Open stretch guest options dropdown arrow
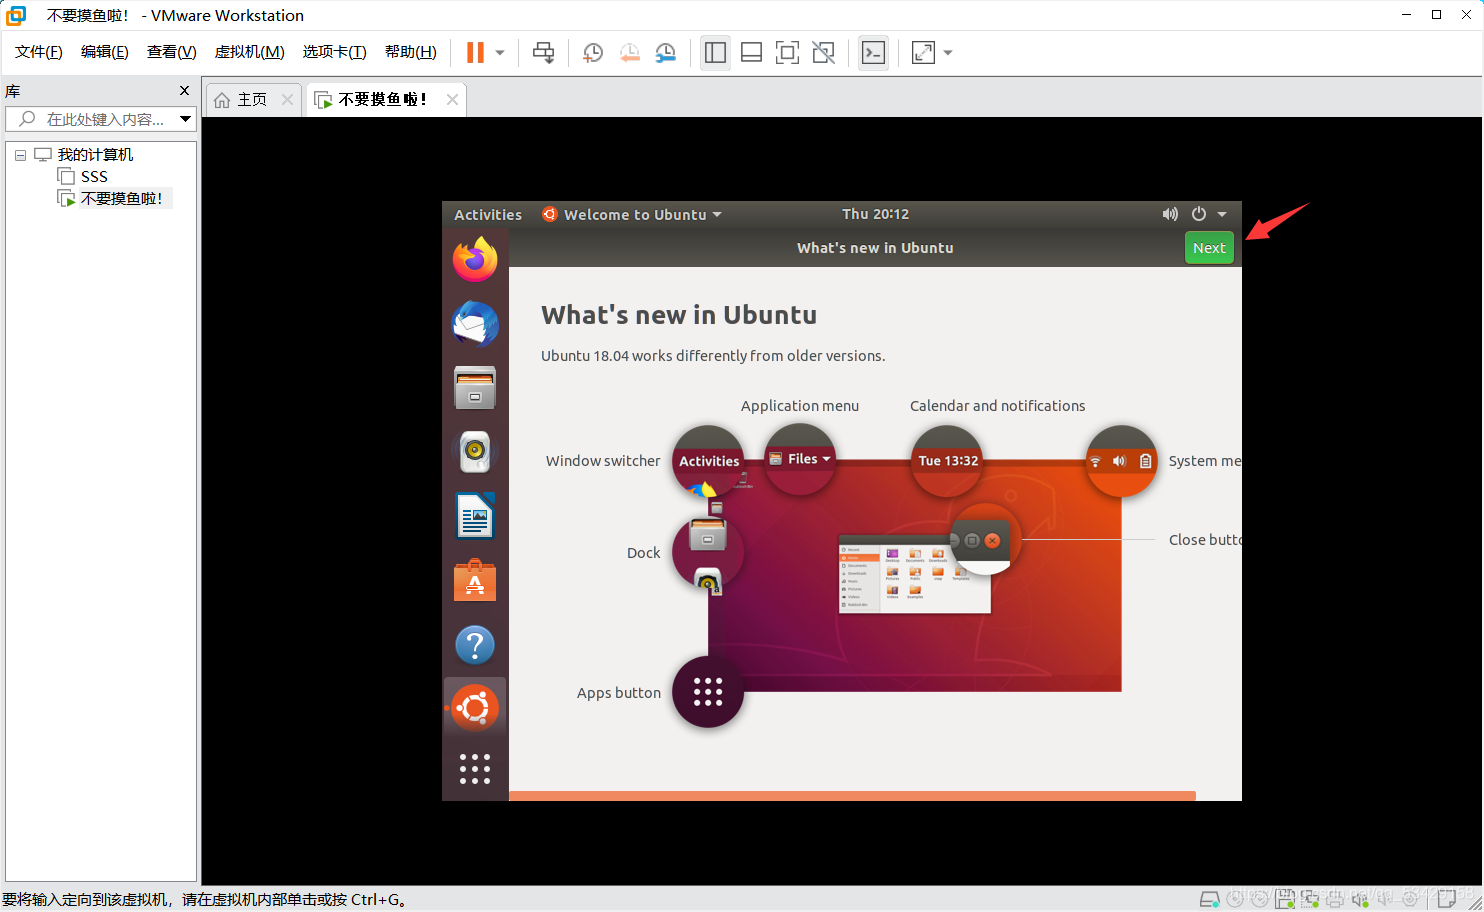 tap(948, 53)
